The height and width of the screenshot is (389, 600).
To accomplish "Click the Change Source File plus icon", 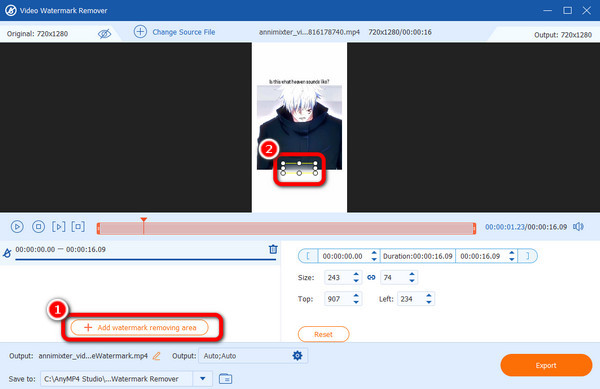I will coord(140,32).
